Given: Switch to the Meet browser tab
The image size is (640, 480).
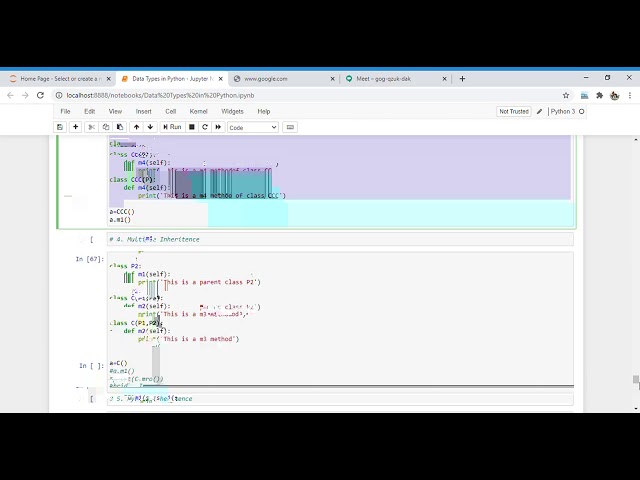Looking at the screenshot, I should pyautogui.click(x=396, y=79).
